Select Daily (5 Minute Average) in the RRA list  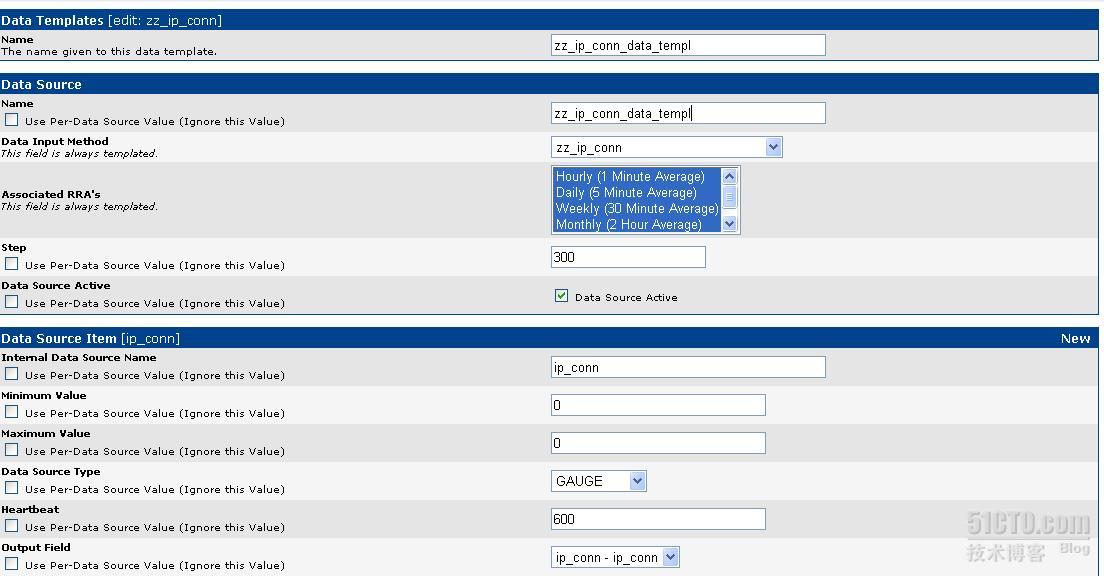636,192
